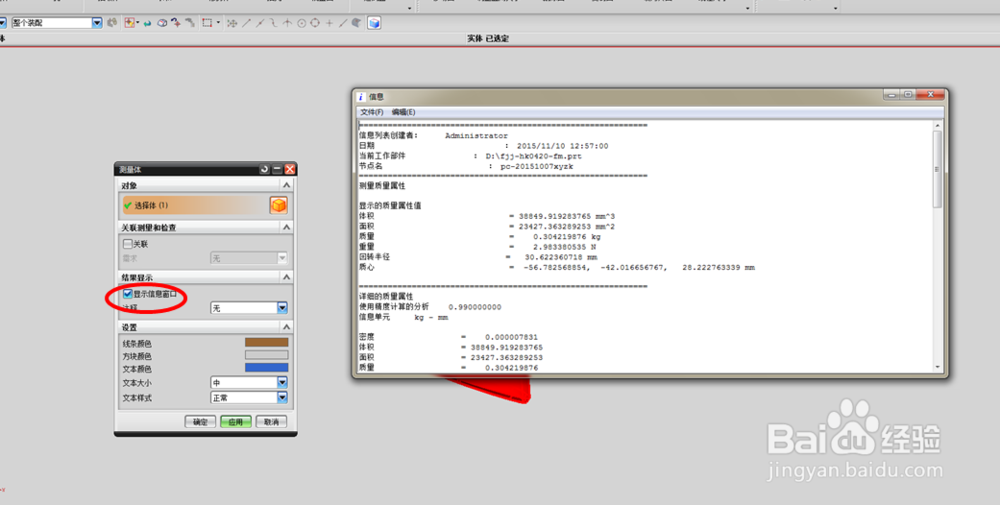Click the 2.983380535 N weight value
Image resolution: width=1000 pixels, height=505 pixels.
tap(564, 247)
